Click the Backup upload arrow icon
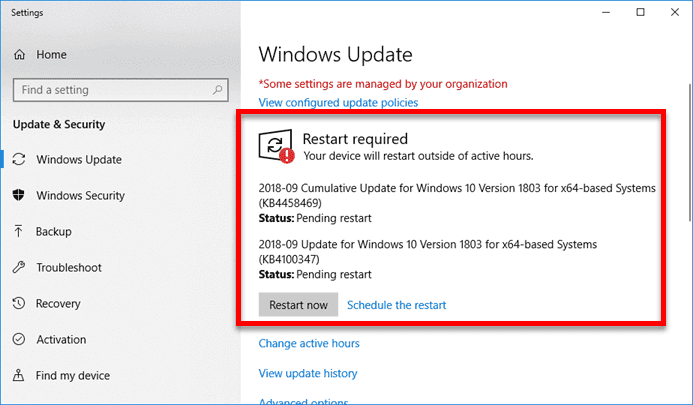The width and height of the screenshot is (693, 405). [19, 231]
